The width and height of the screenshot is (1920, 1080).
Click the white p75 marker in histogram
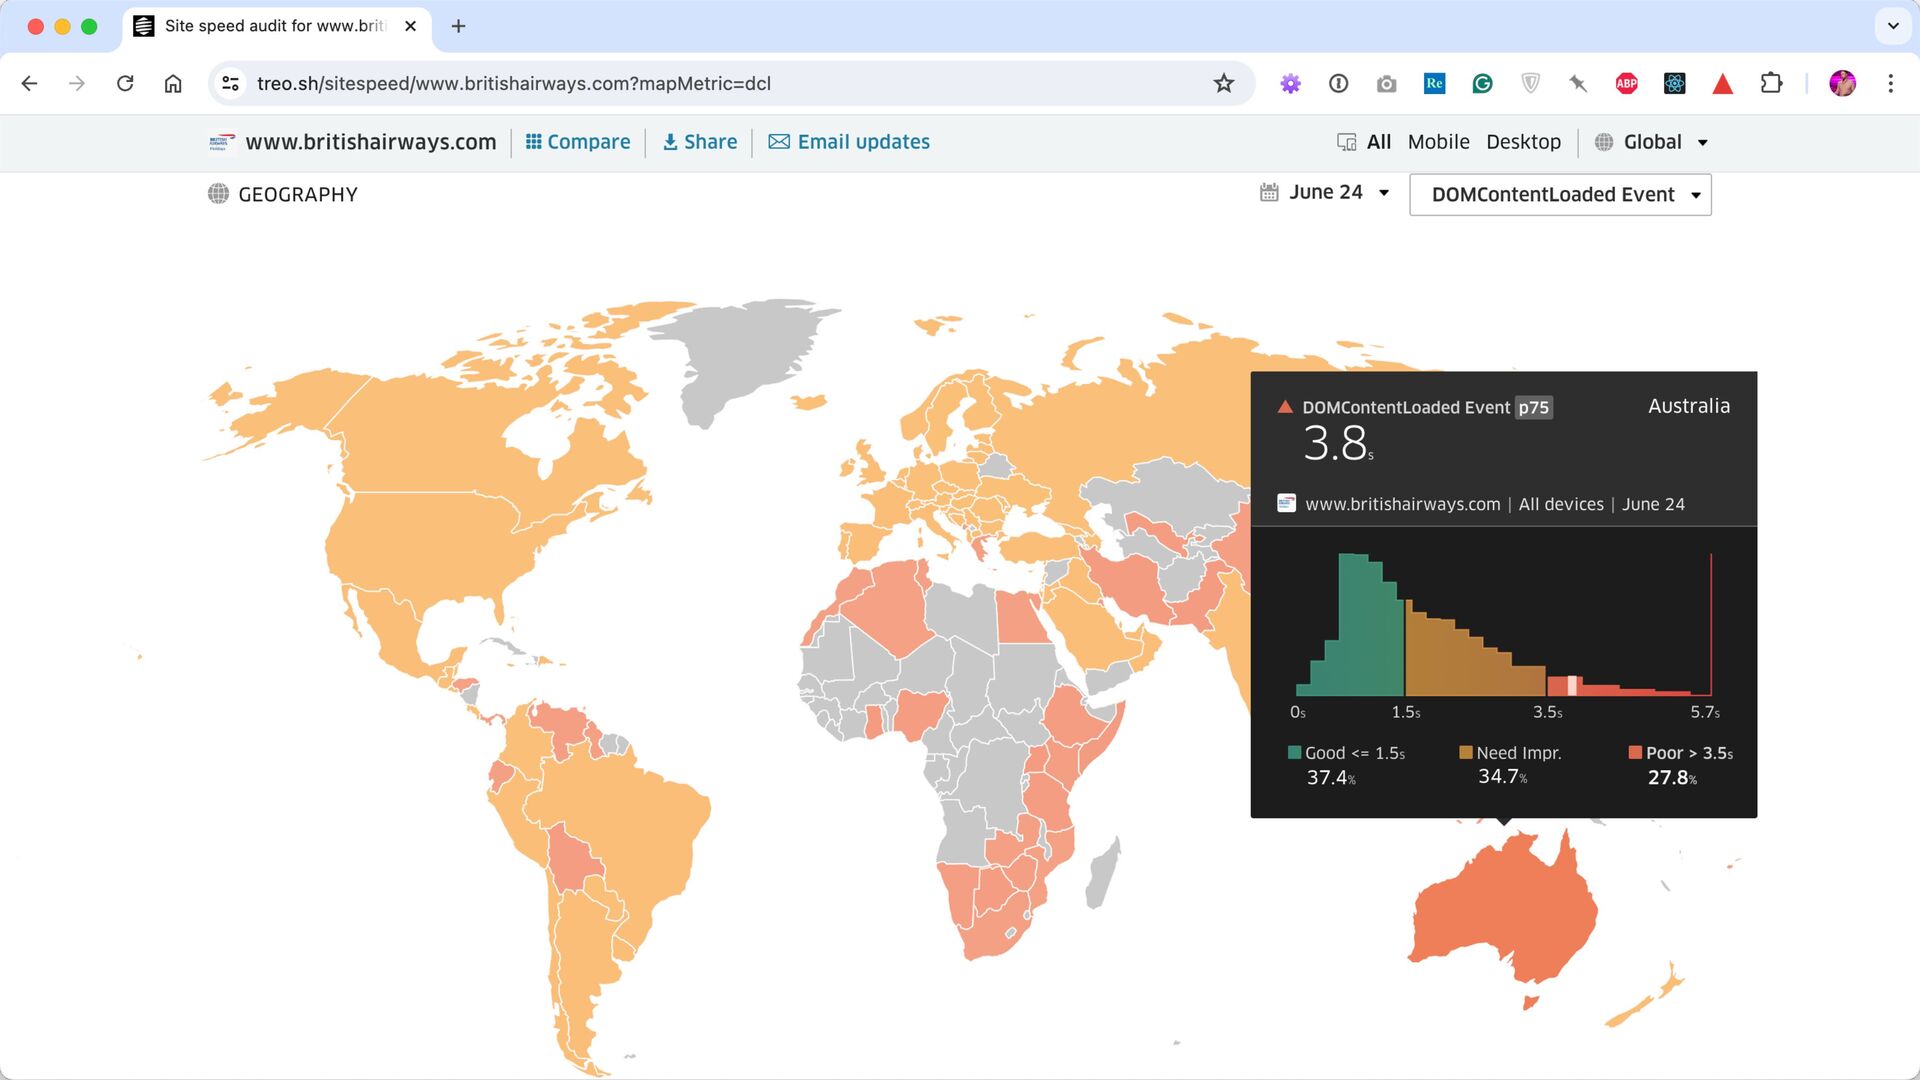click(1572, 685)
